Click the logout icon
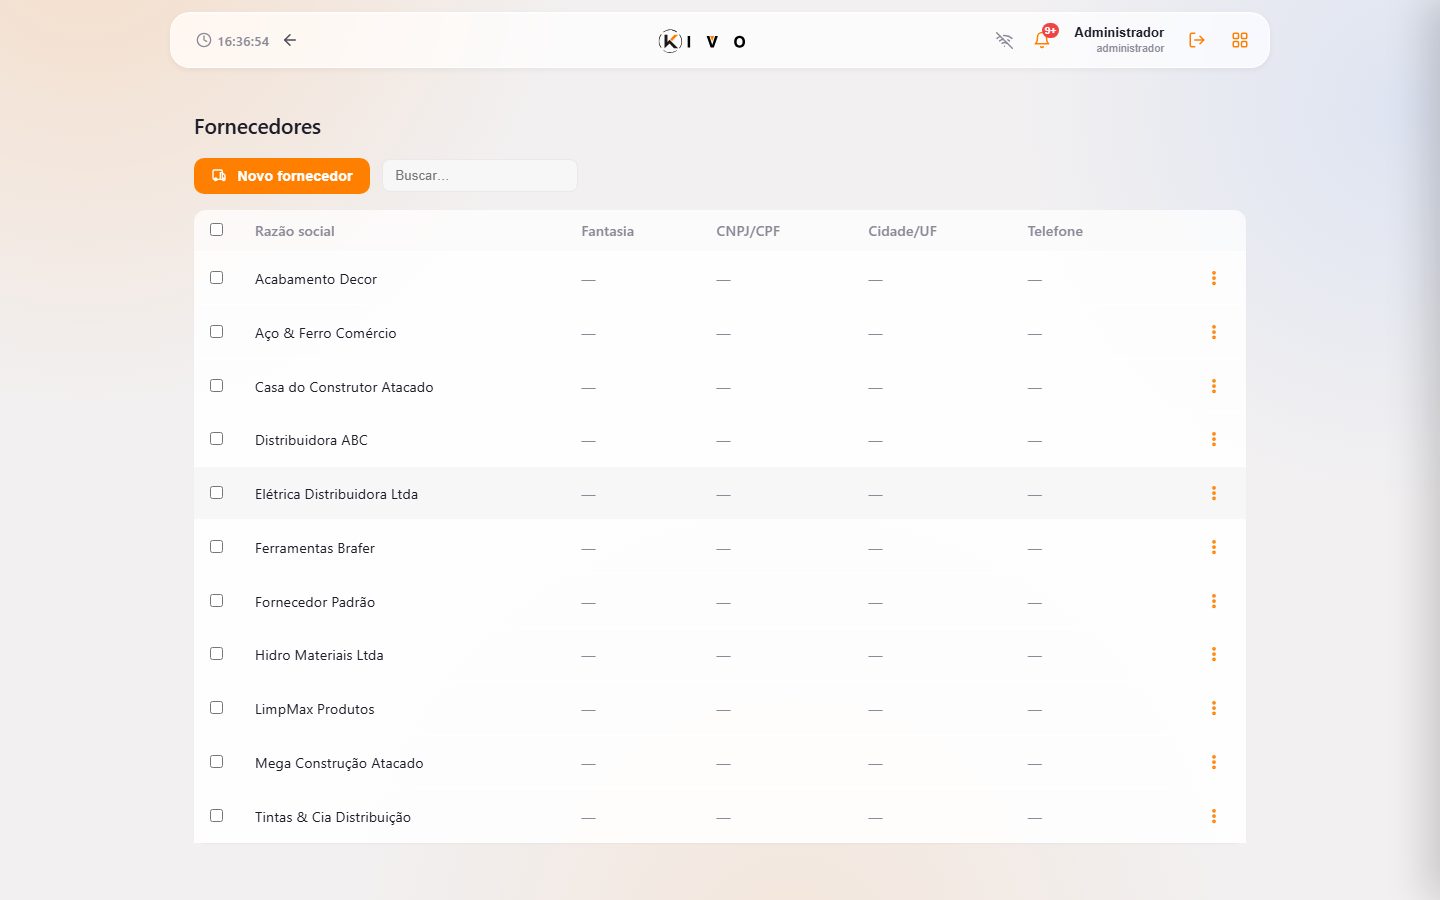Image resolution: width=1440 pixels, height=900 pixels. pyautogui.click(x=1197, y=40)
